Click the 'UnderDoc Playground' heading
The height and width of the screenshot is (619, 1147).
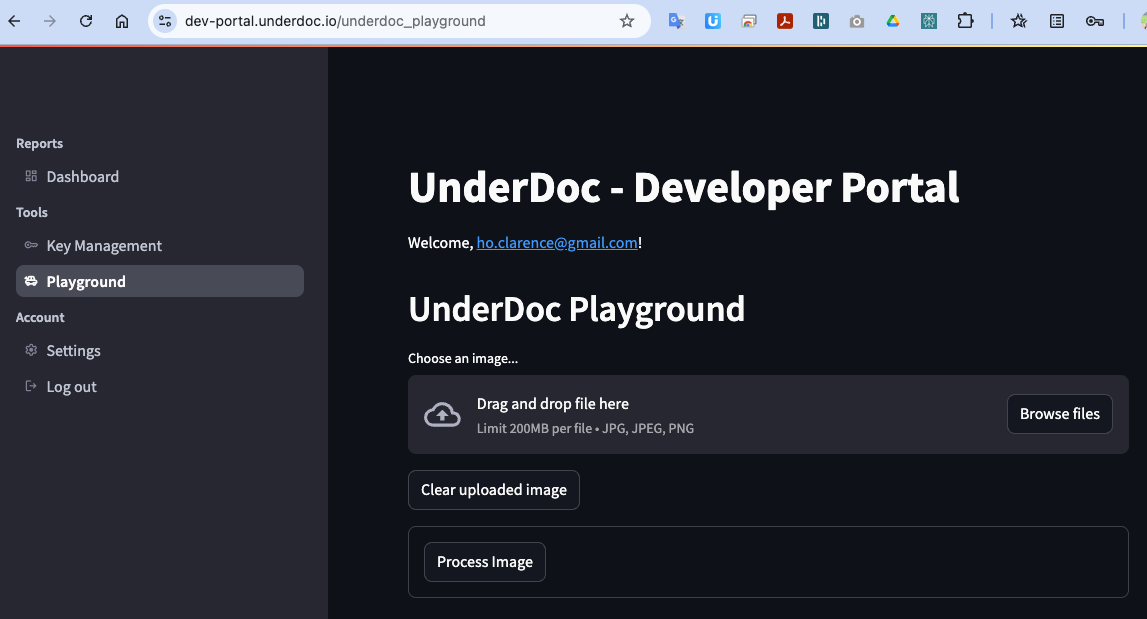coord(576,309)
